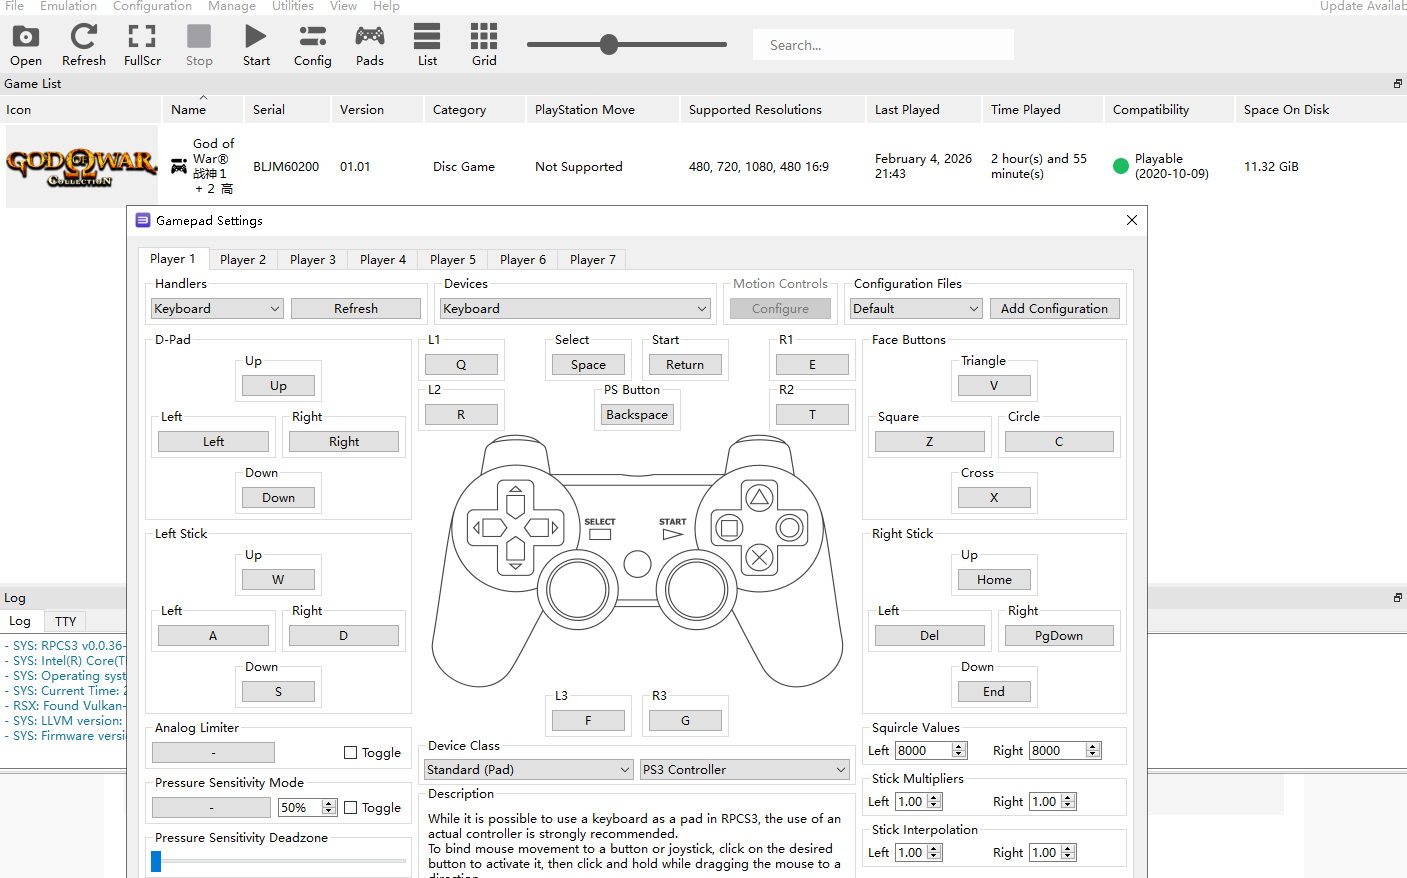Switch to Grid view icon
This screenshot has height=878, width=1407.
coord(484,46)
